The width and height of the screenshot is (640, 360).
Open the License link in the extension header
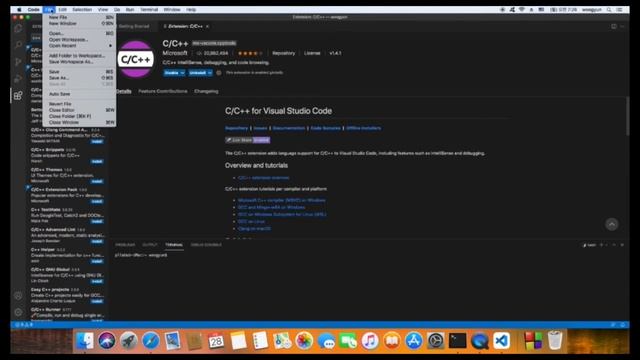pyautogui.click(x=312, y=53)
